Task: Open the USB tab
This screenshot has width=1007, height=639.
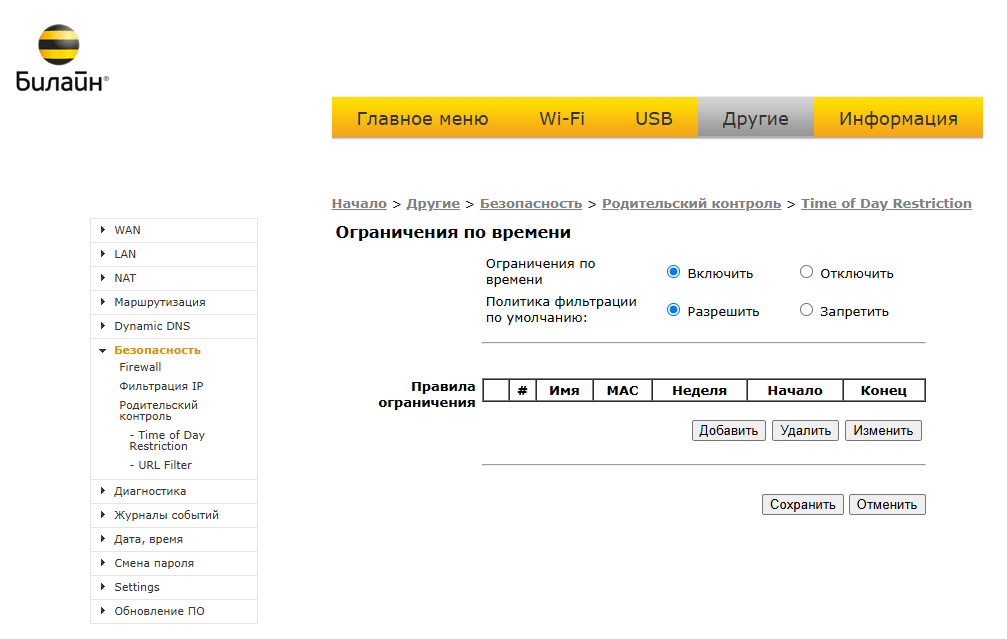Action: pos(654,119)
